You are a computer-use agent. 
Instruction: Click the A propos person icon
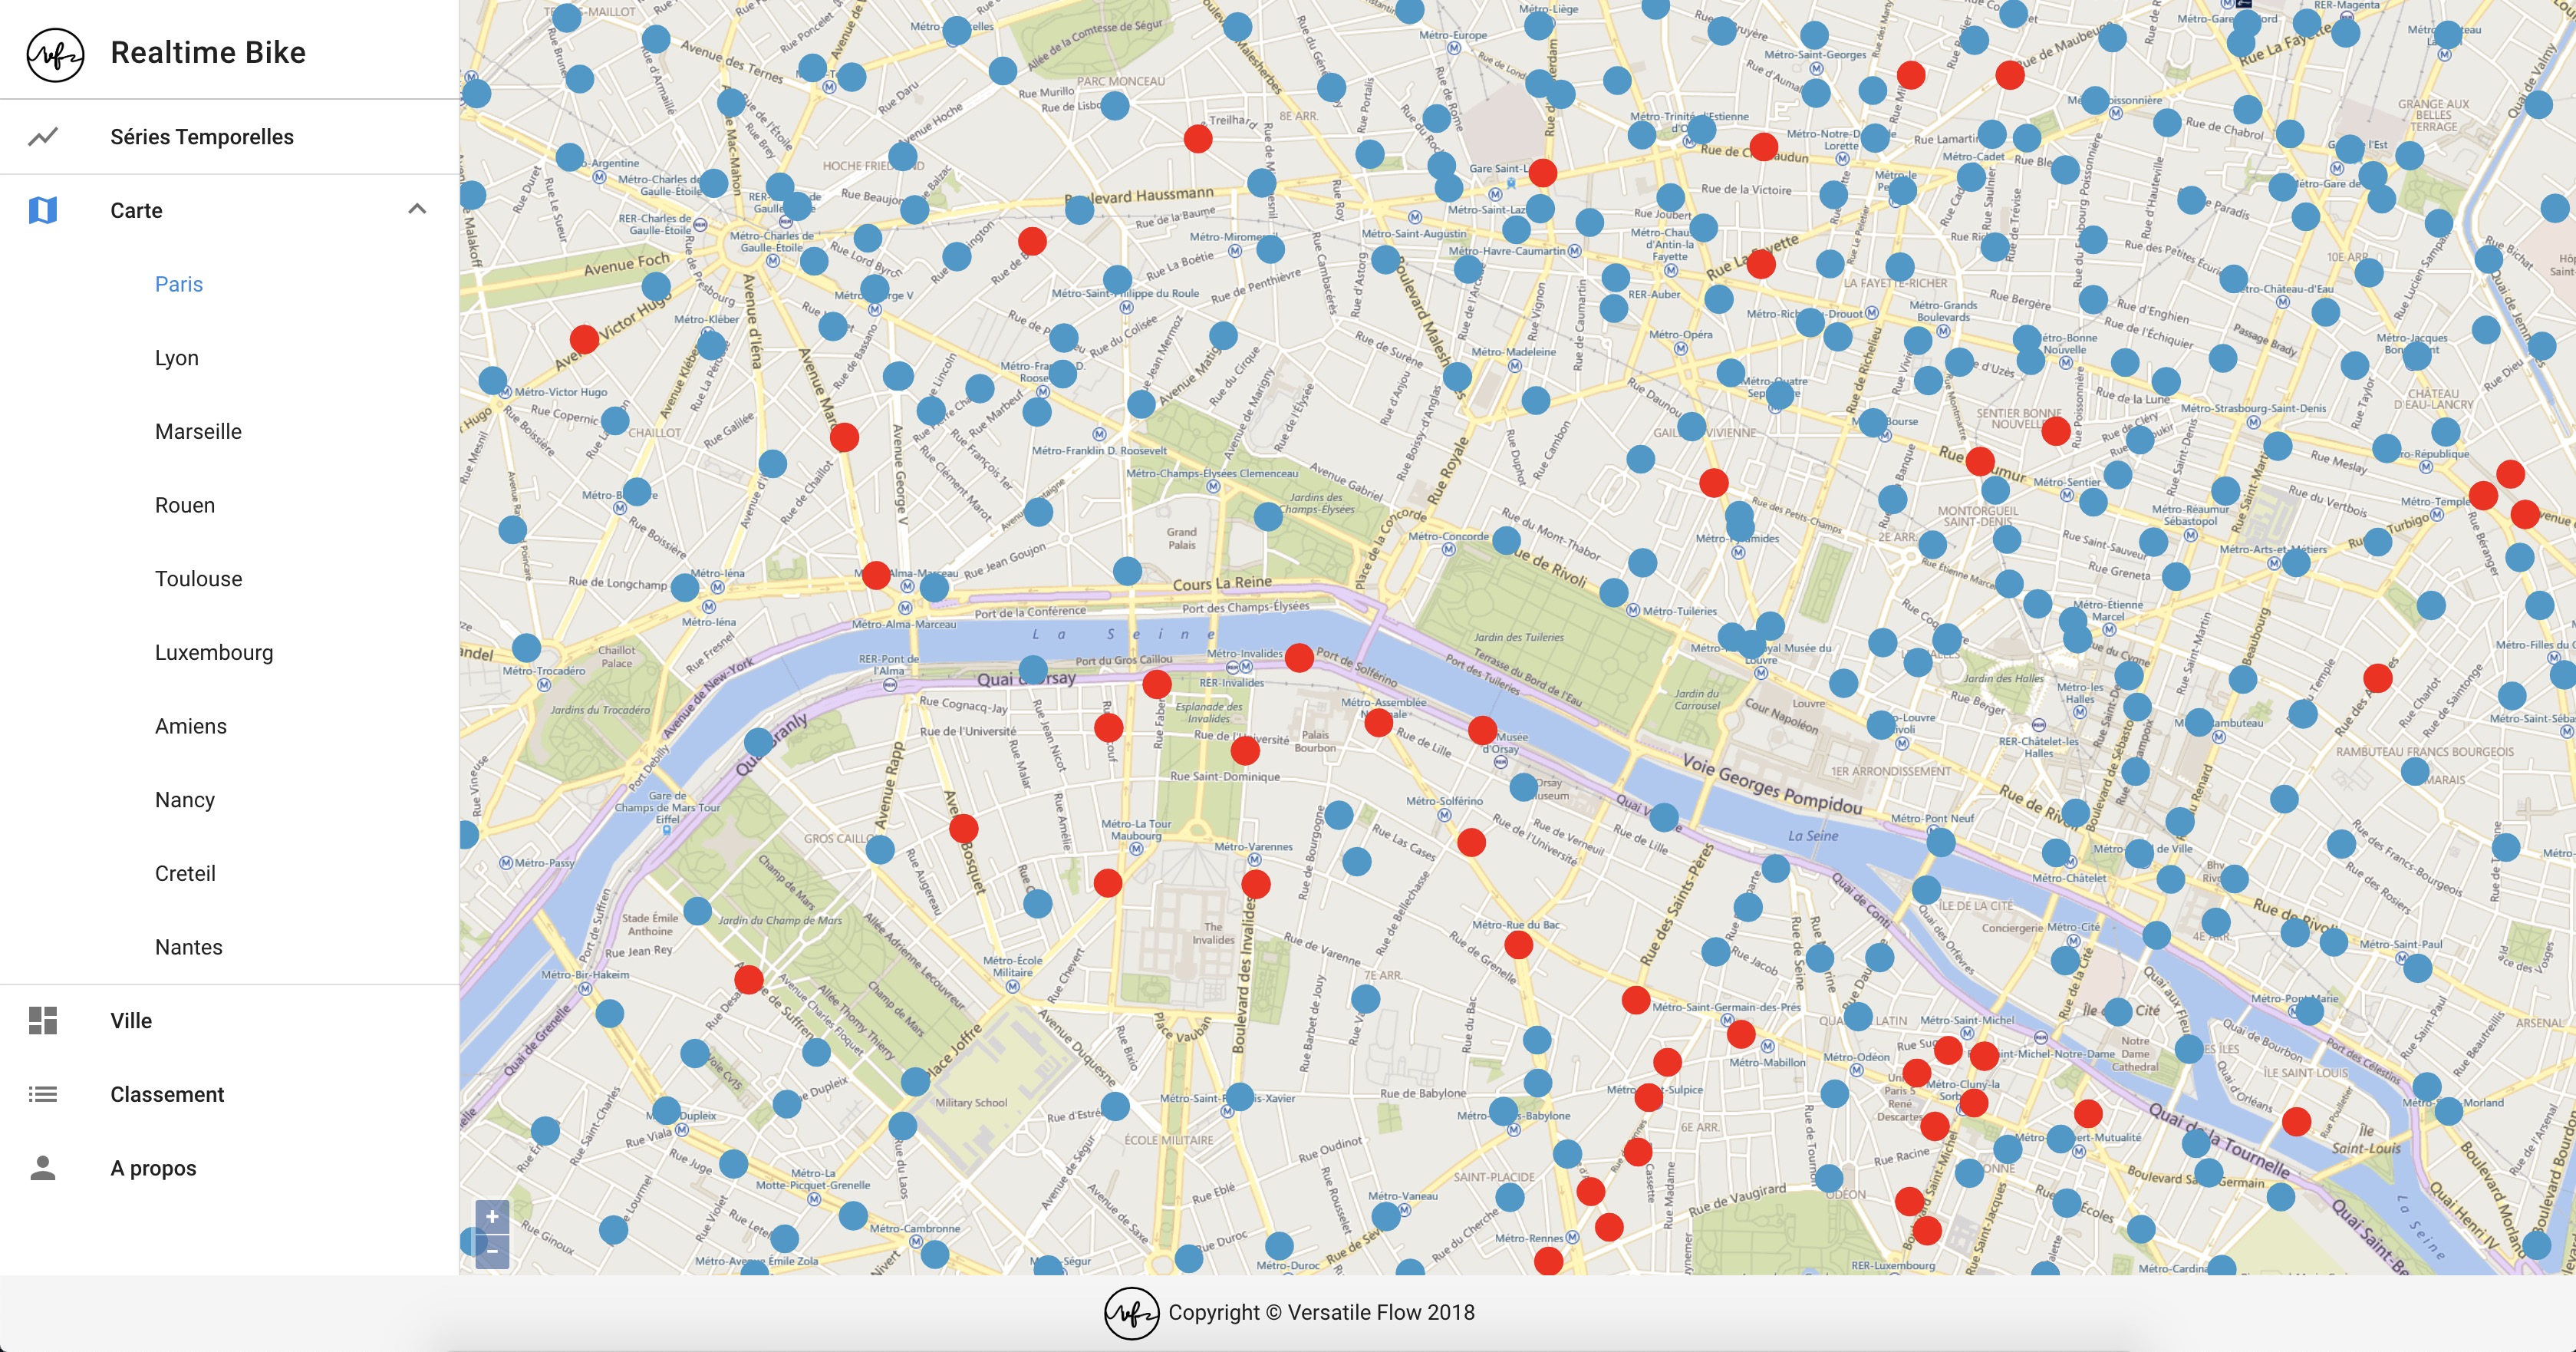tap(43, 1168)
